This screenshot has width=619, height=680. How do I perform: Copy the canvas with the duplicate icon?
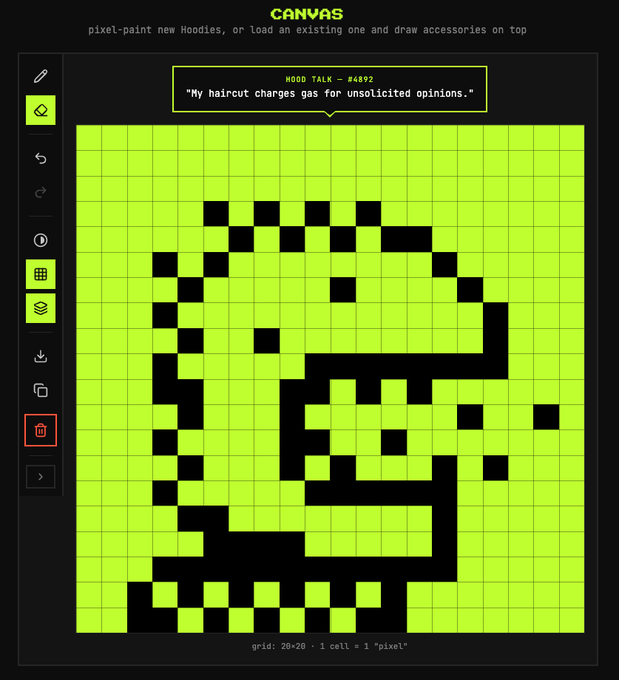(x=40, y=390)
